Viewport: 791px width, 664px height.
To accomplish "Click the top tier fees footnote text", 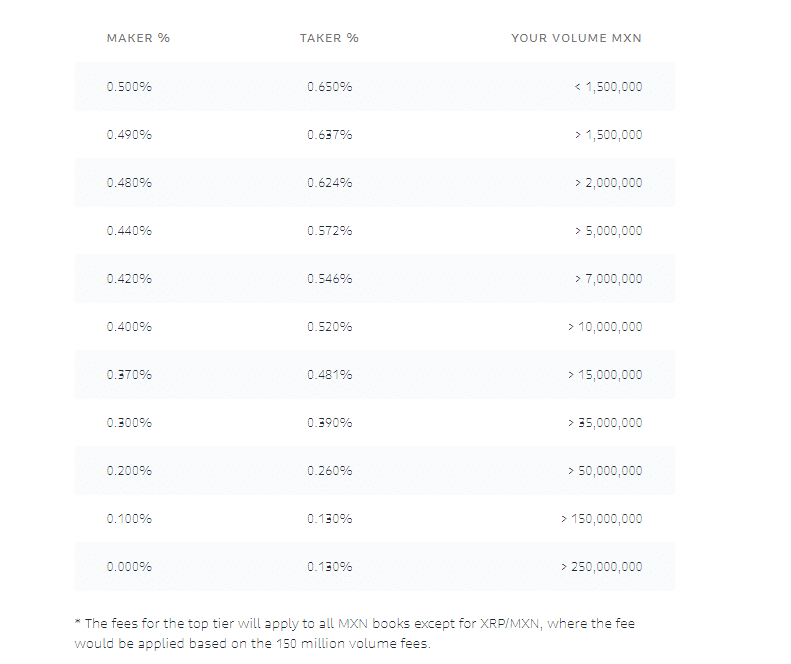I will [354, 633].
